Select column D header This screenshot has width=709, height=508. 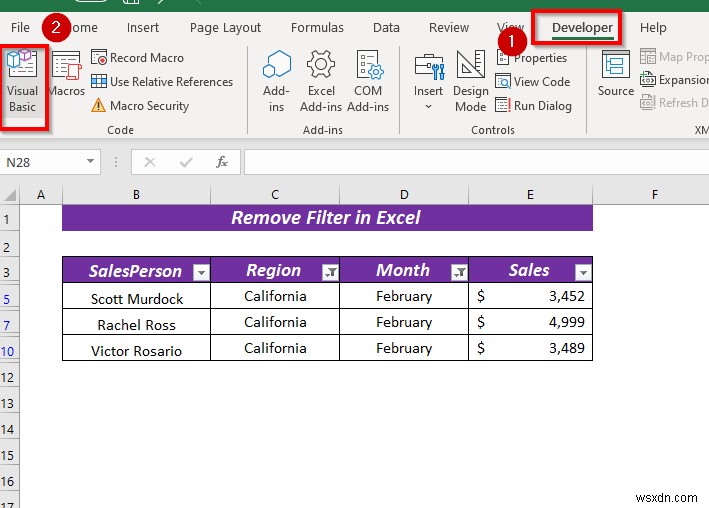(x=404, y=195)
